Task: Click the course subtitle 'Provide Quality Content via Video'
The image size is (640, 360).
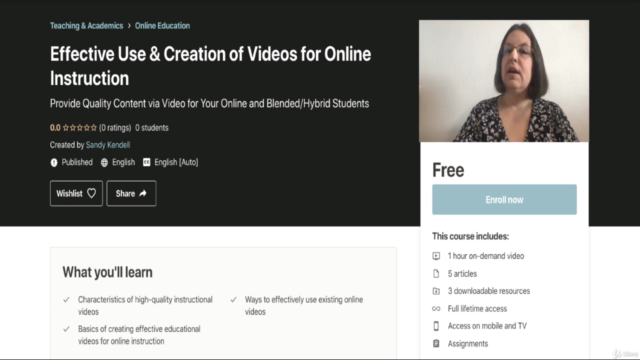Action: coord(209,104)
